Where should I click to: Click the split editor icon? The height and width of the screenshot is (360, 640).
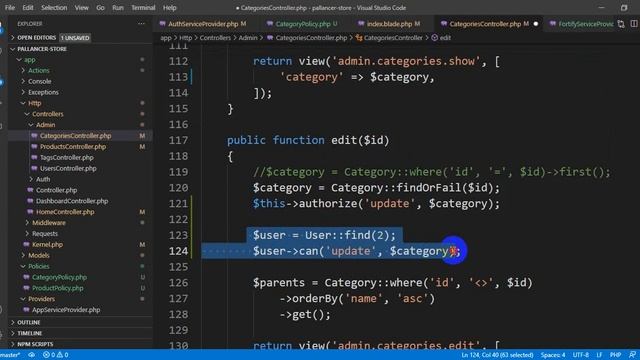pyautogui.click(x=634, y=24)
